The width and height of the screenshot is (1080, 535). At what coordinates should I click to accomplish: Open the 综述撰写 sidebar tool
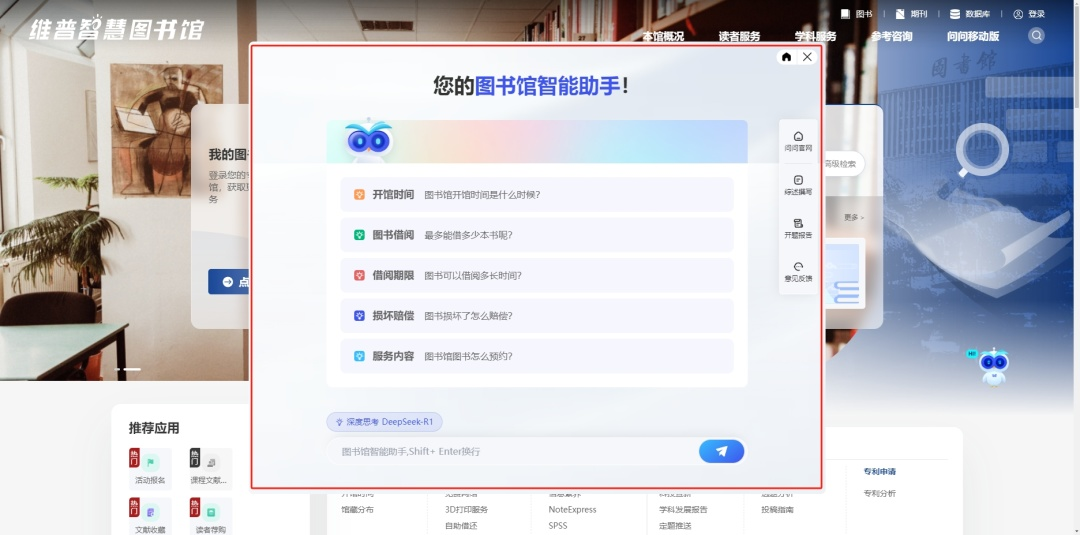click(x=798, y=184)
